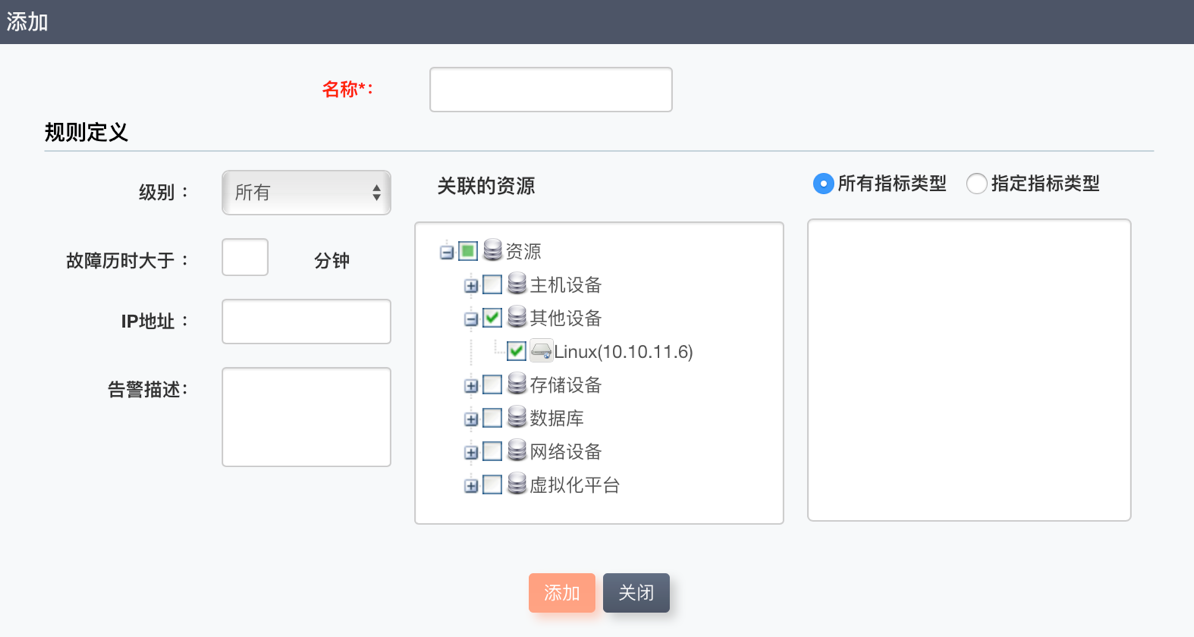Expand the 网络设备 tree node
The height and width of the screenshot is (637, 1194).
click(x=471, y=453)
